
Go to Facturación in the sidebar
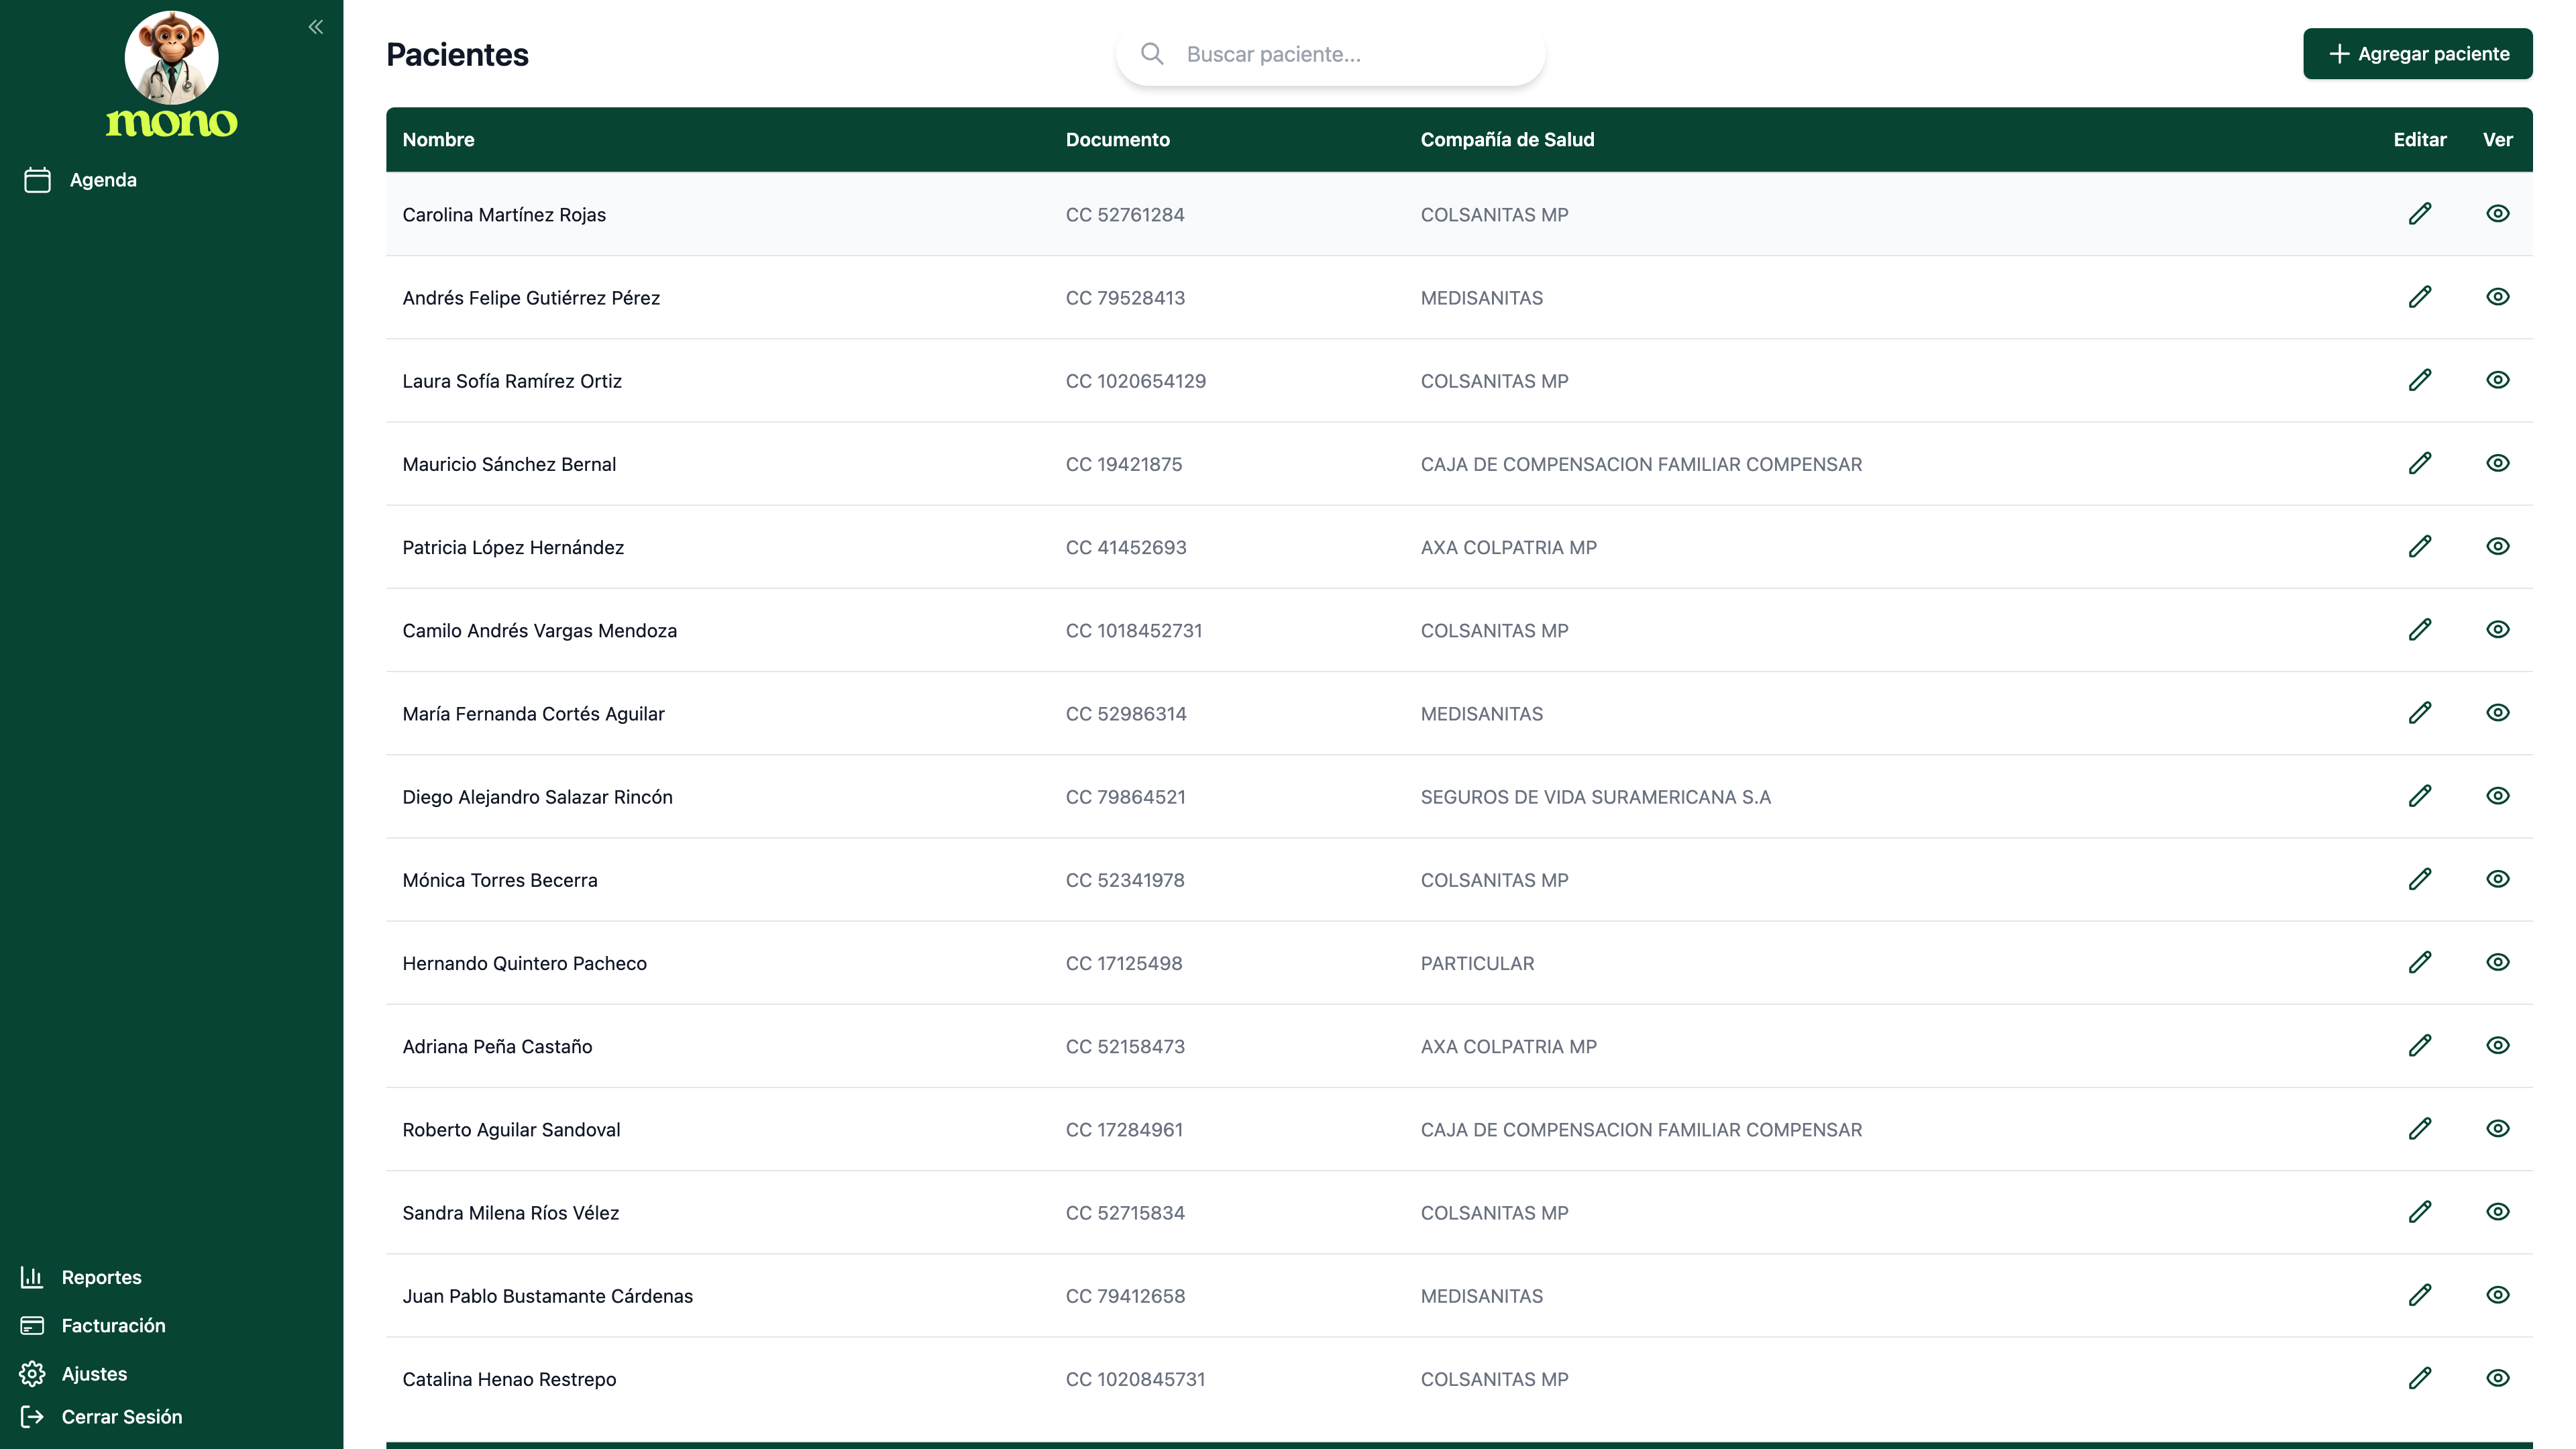point(93,1325)
